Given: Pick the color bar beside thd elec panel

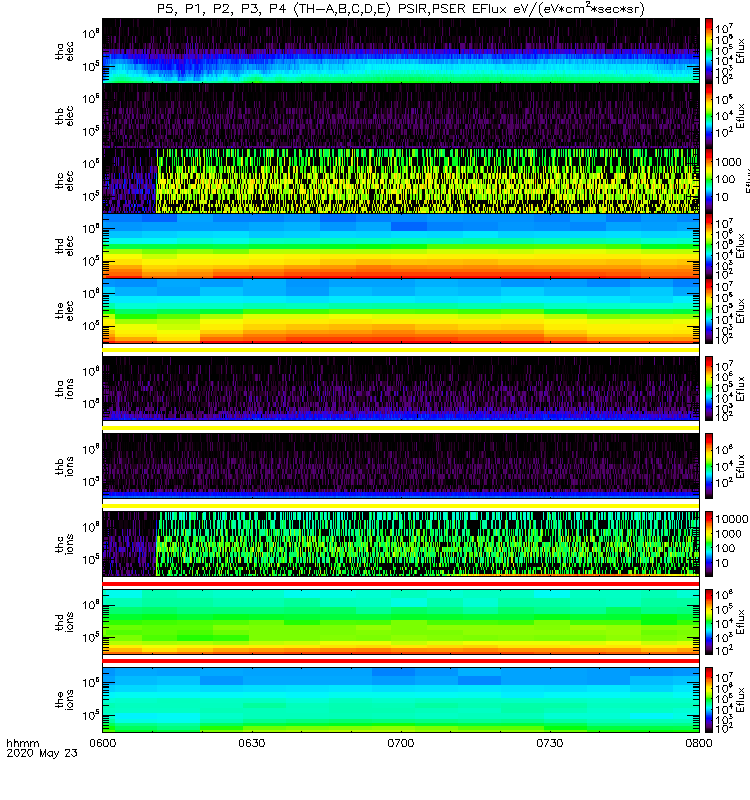Looking at the screenshot, I should coord(709,245).
